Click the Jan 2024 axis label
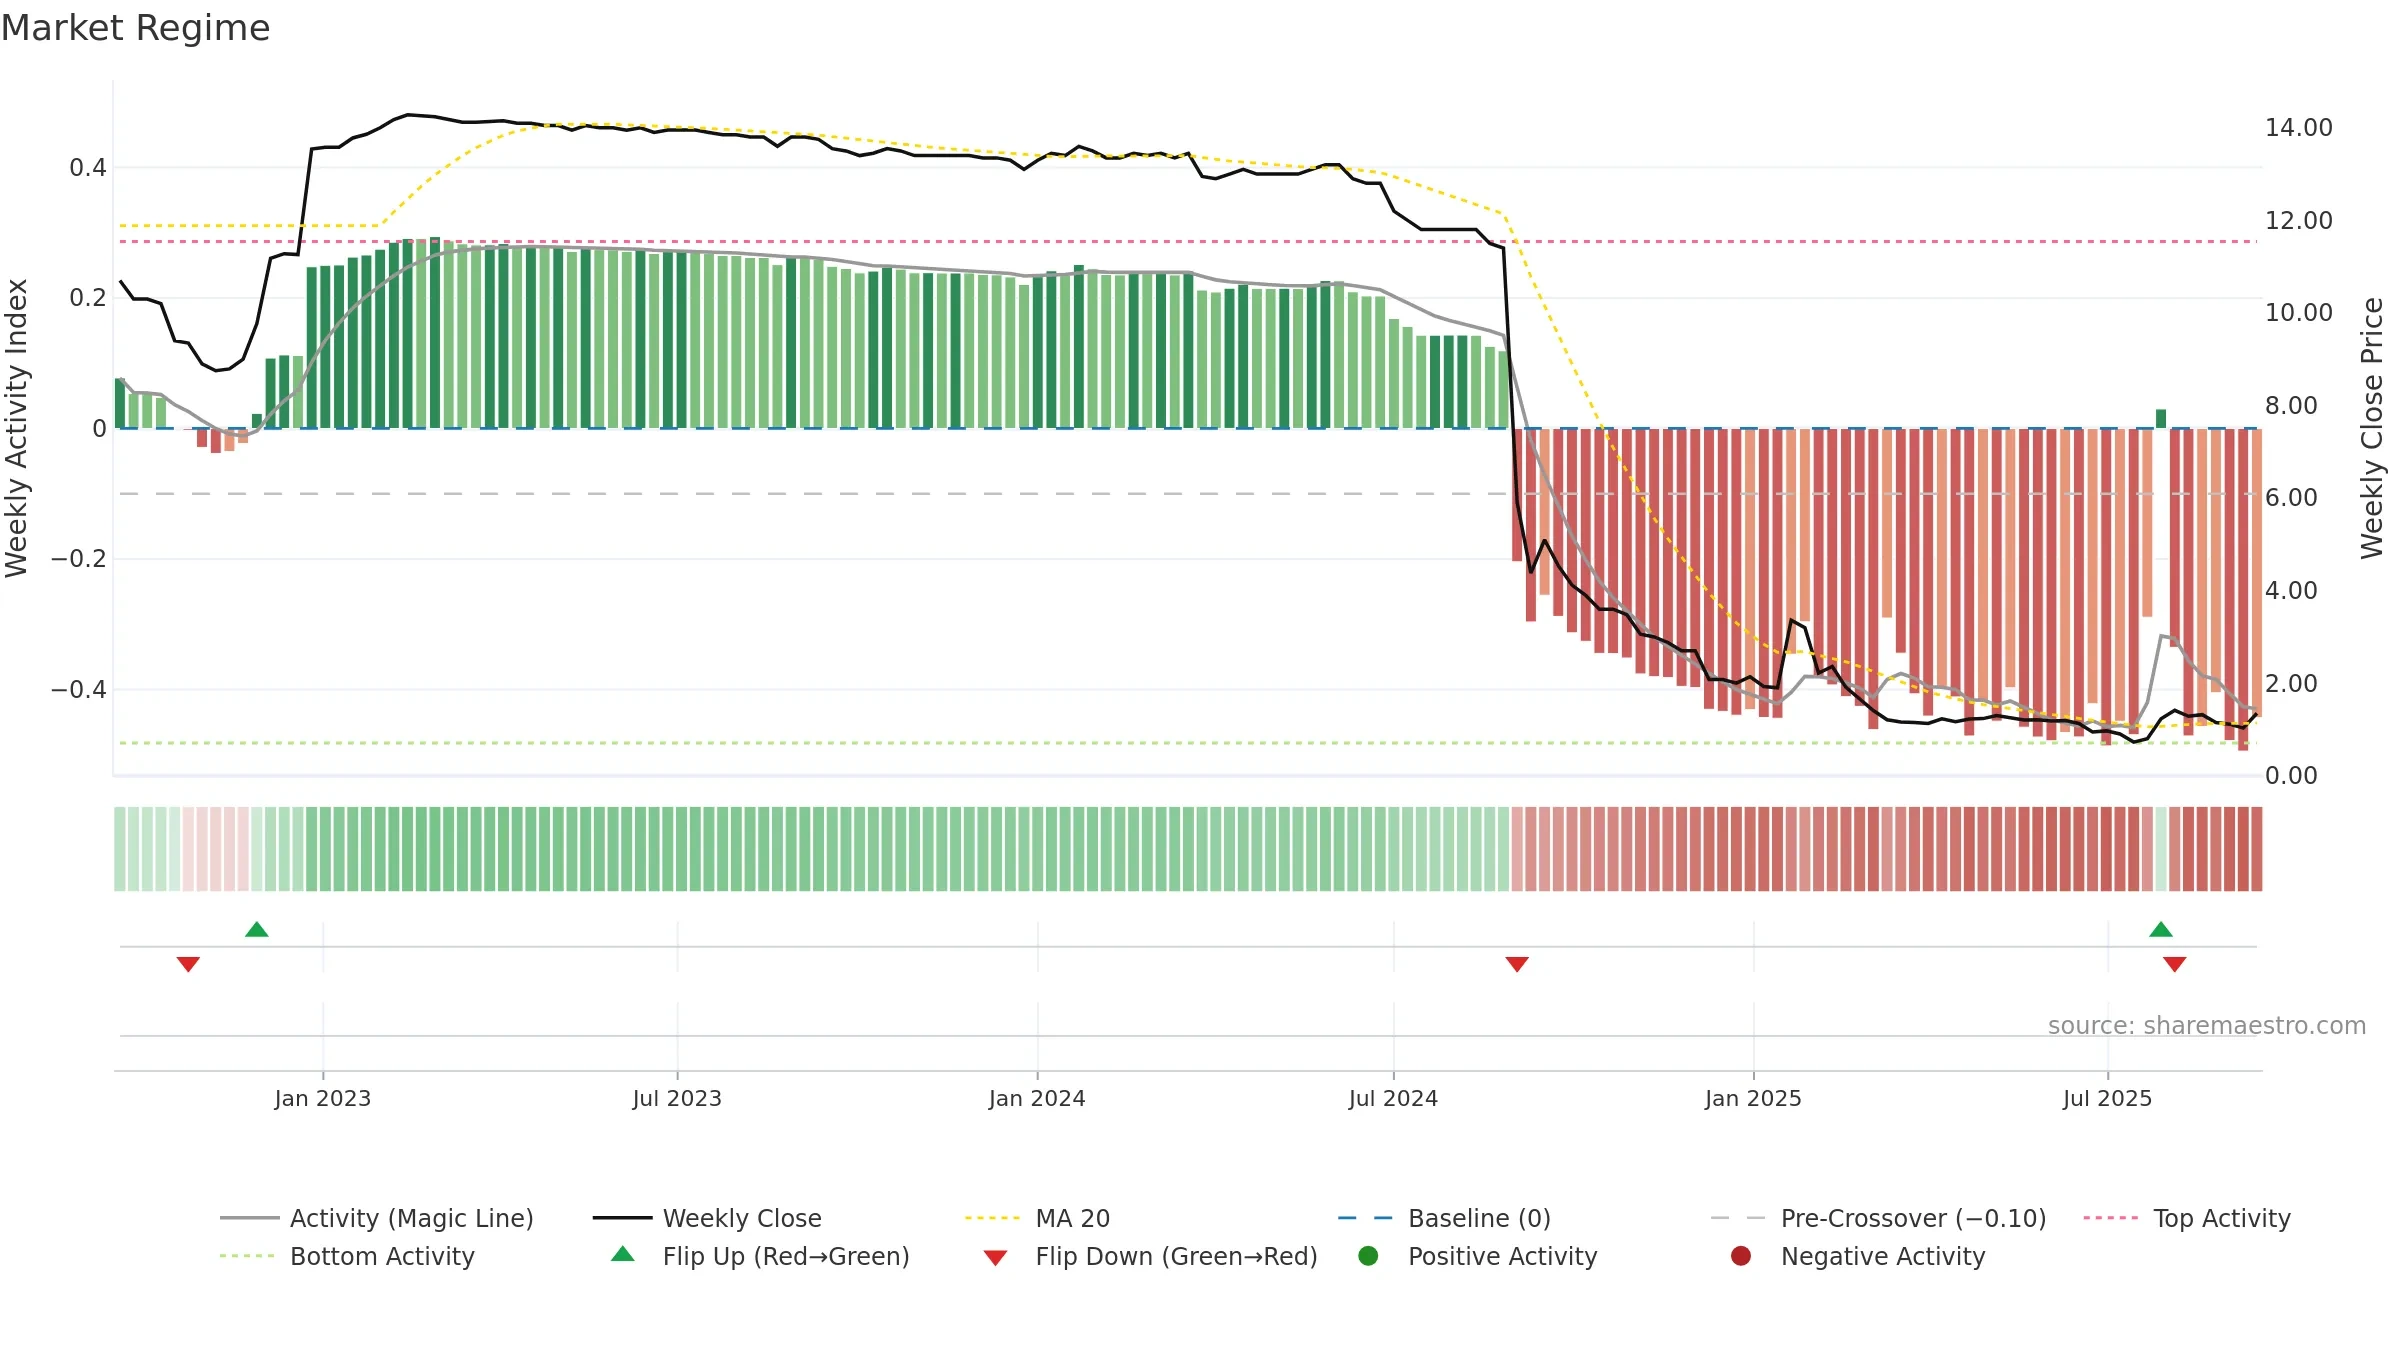Screen dimensions: 2400x1350 tap(1037, 1098)
